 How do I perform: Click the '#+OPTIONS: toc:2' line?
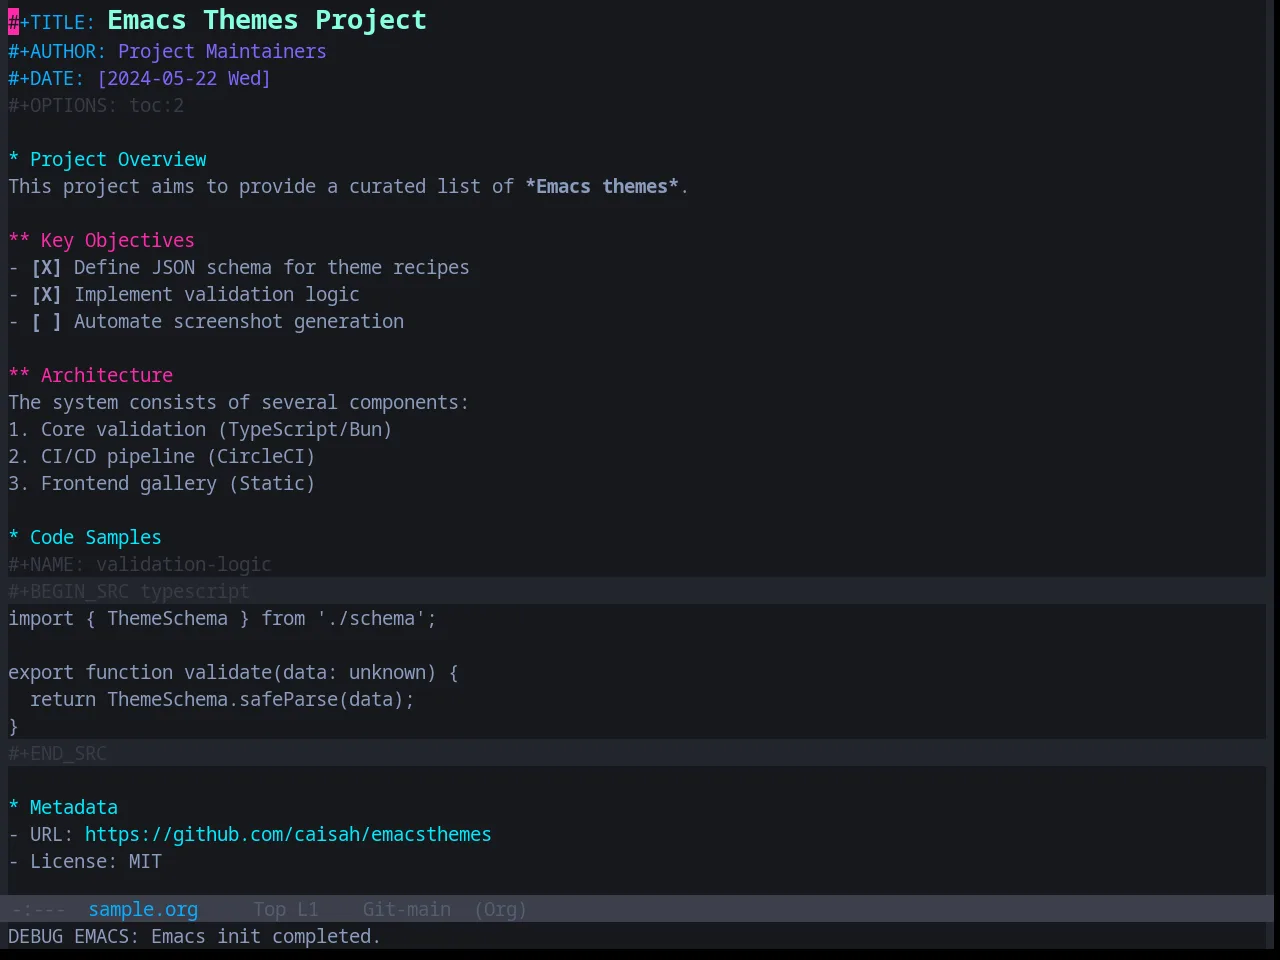(96, 105)
